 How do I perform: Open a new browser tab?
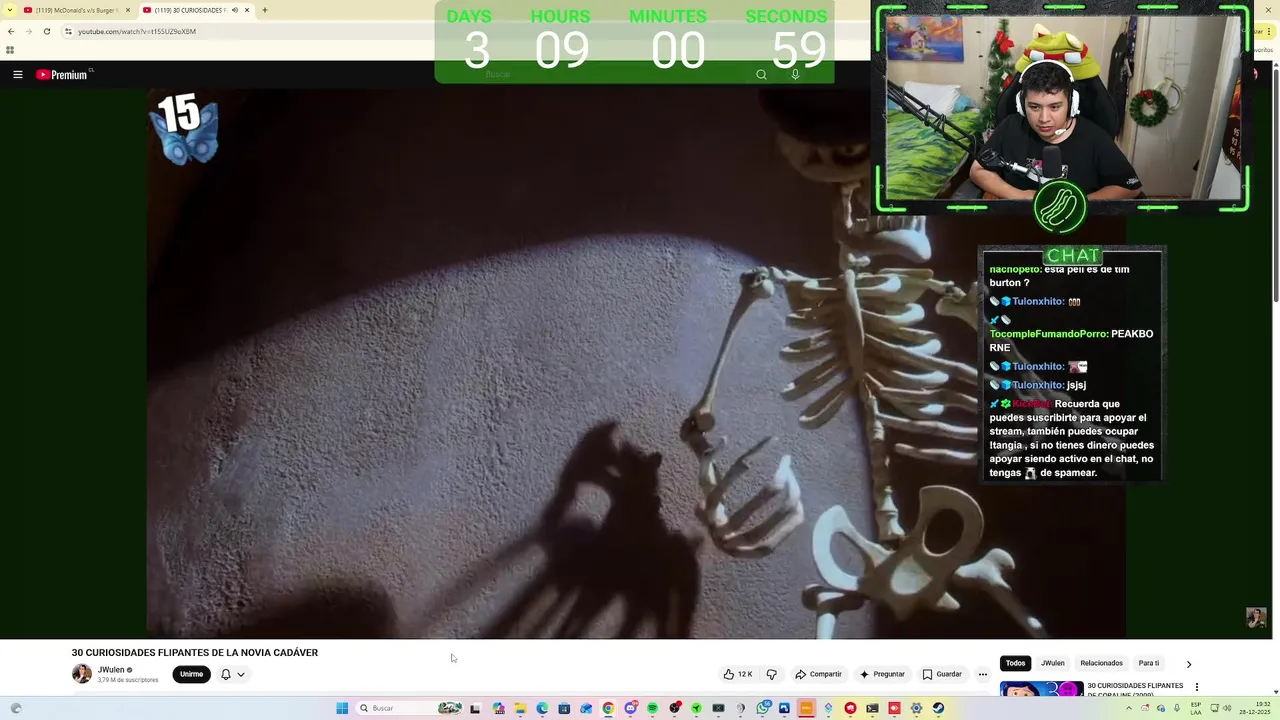(264, 10)
